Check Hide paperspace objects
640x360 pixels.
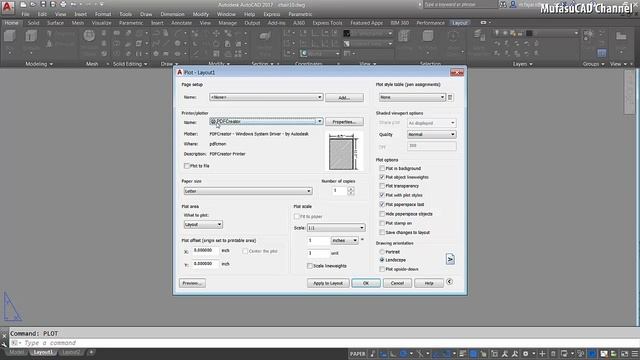[382, 214]
